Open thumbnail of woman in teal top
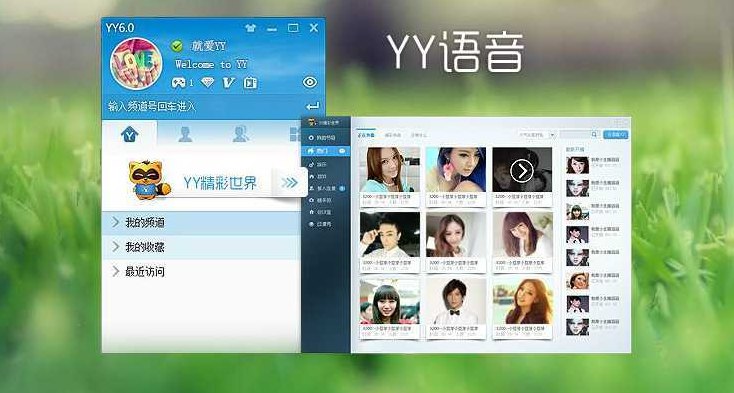This screenshot has width=734, height=393. coord(390,169)
